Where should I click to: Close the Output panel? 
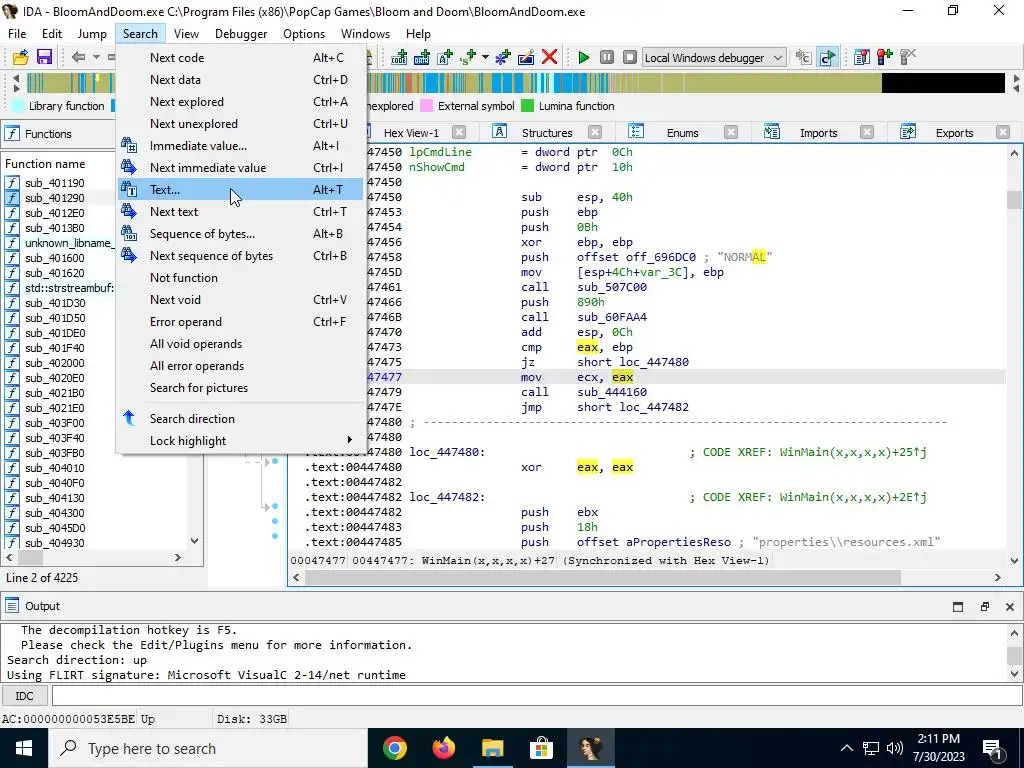[x=1010, y=607]
